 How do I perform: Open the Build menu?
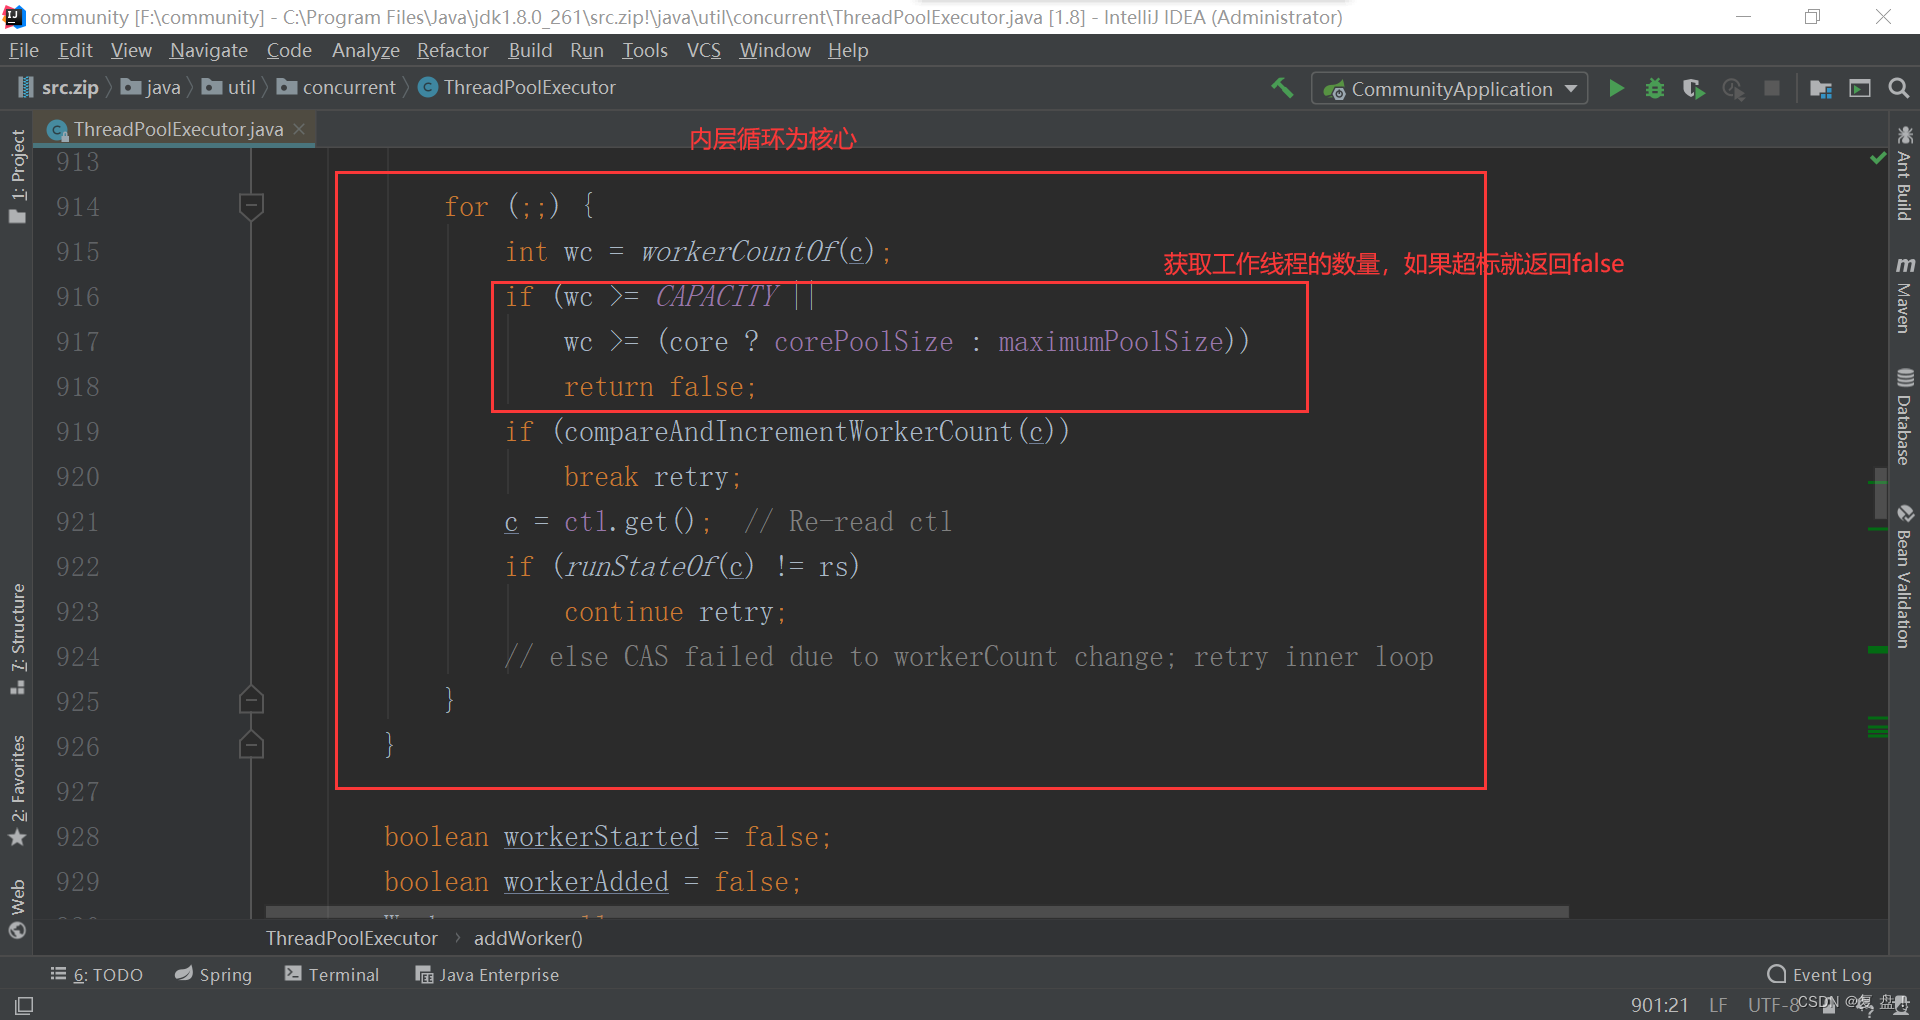(x=530, y=50)
